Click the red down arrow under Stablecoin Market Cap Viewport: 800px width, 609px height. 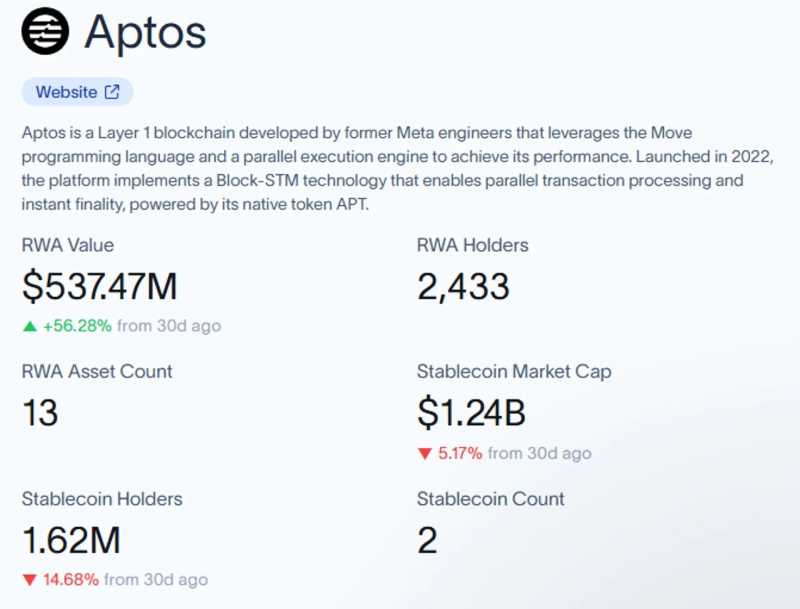pos(425,454)
